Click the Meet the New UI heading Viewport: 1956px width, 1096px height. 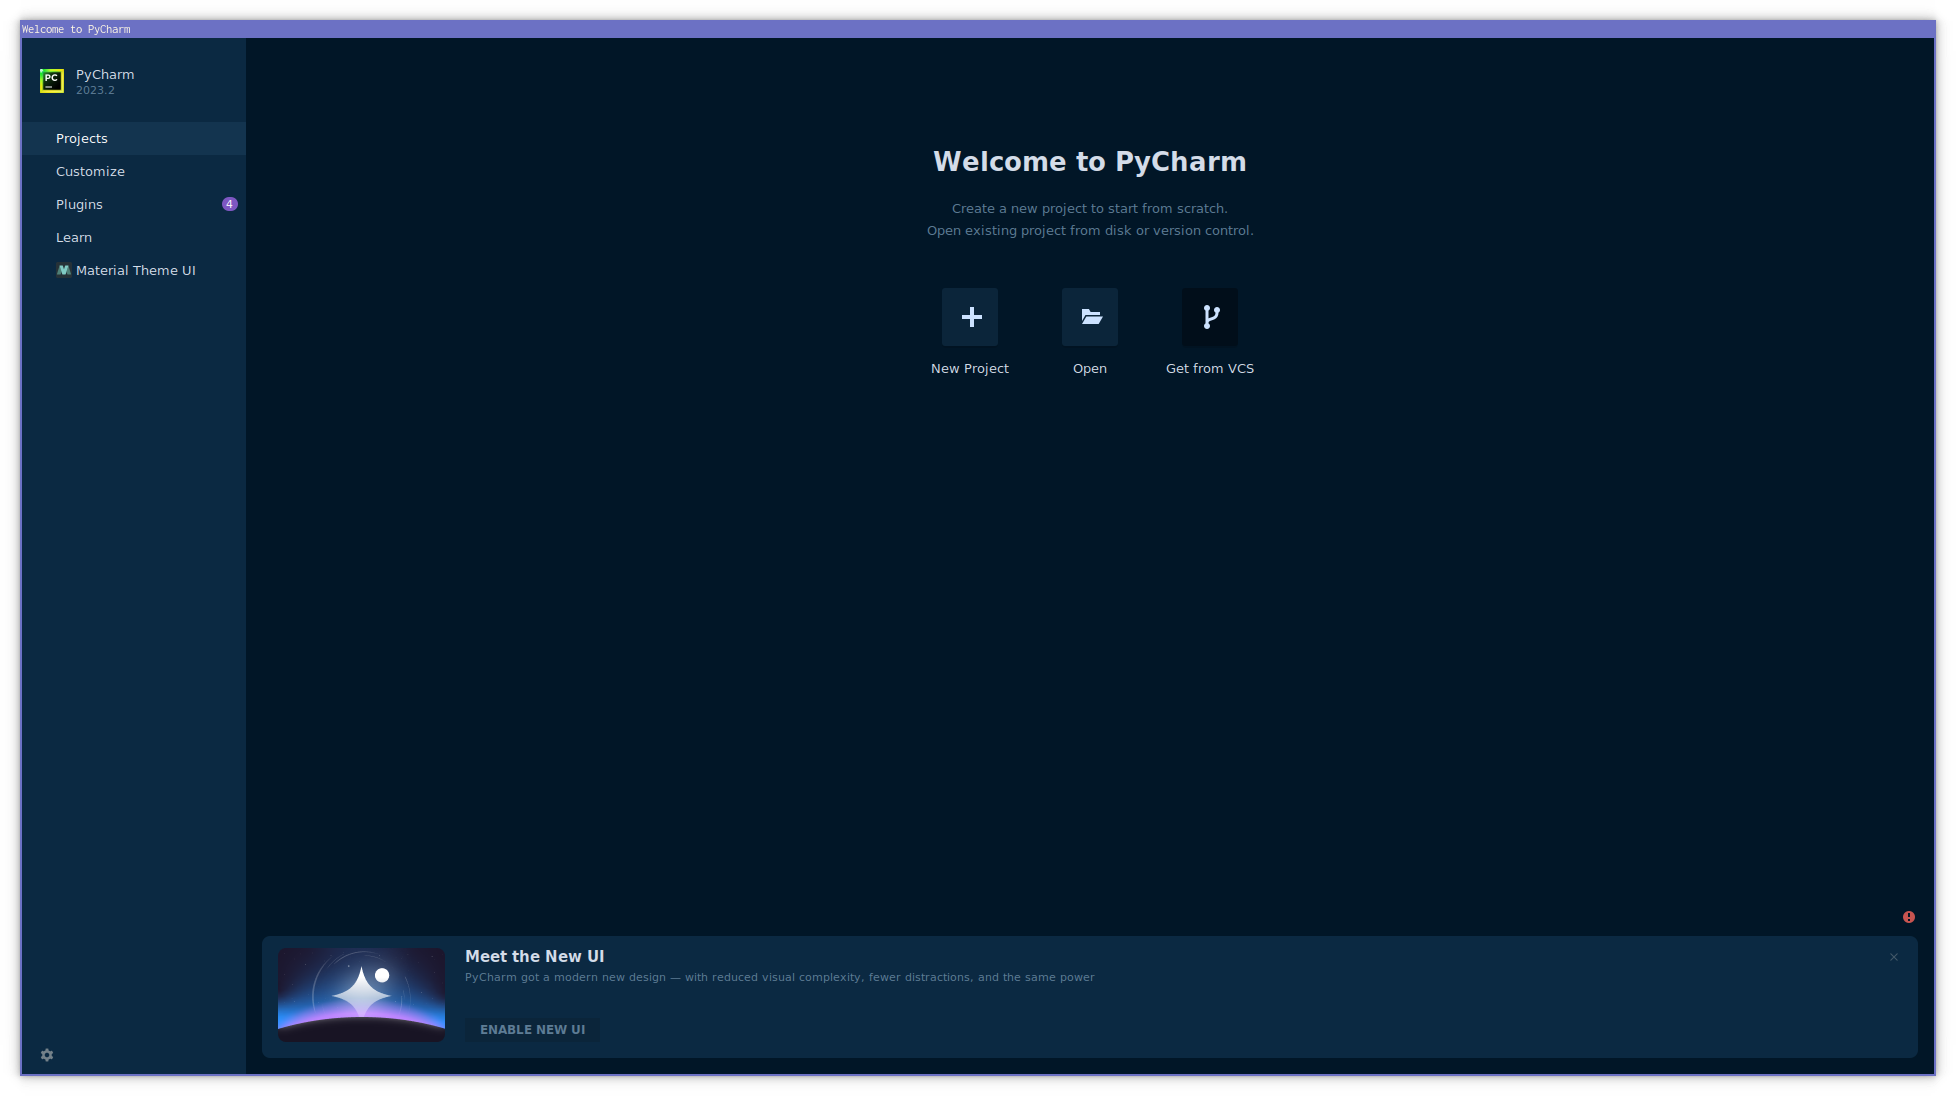point(535,956)
